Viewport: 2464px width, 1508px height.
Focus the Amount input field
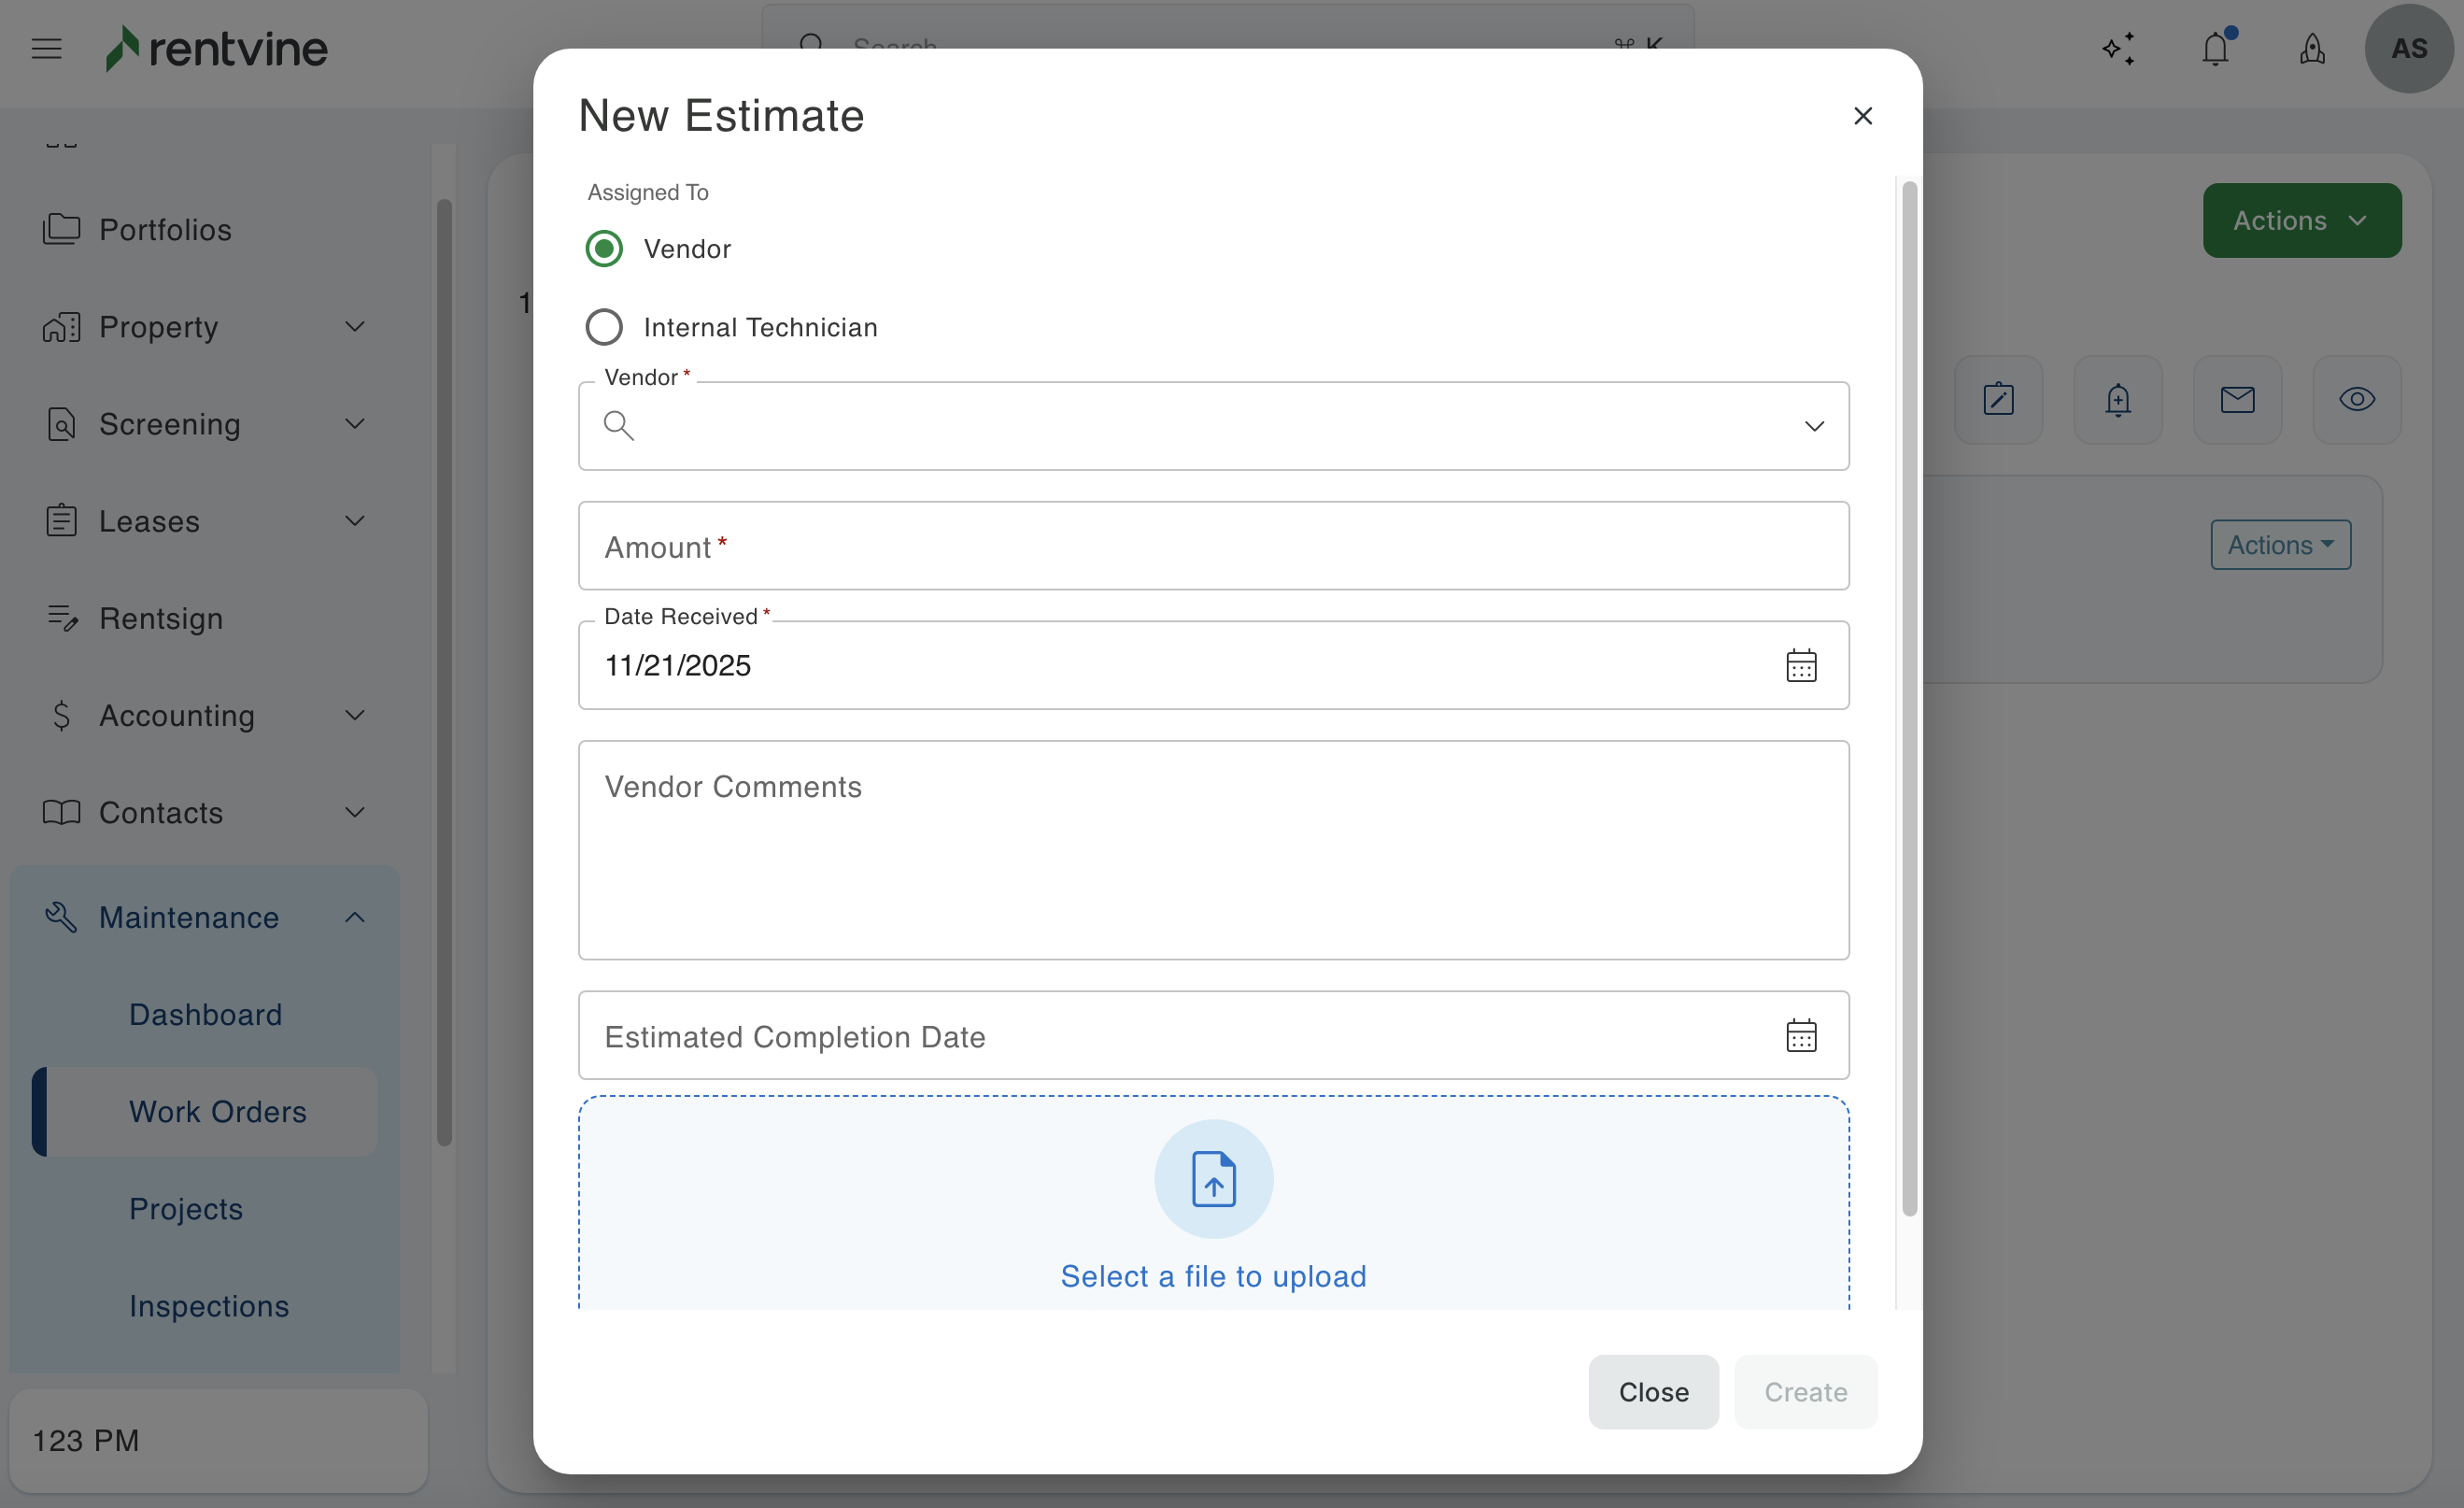[x=1213, y=546]
